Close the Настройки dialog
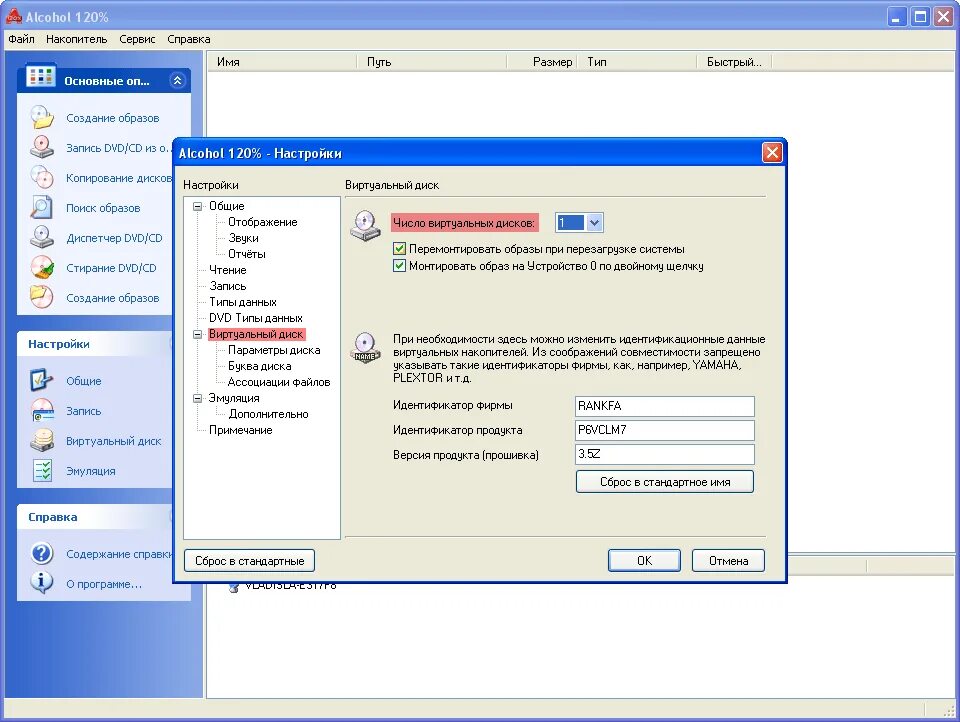 coord(771,152)
